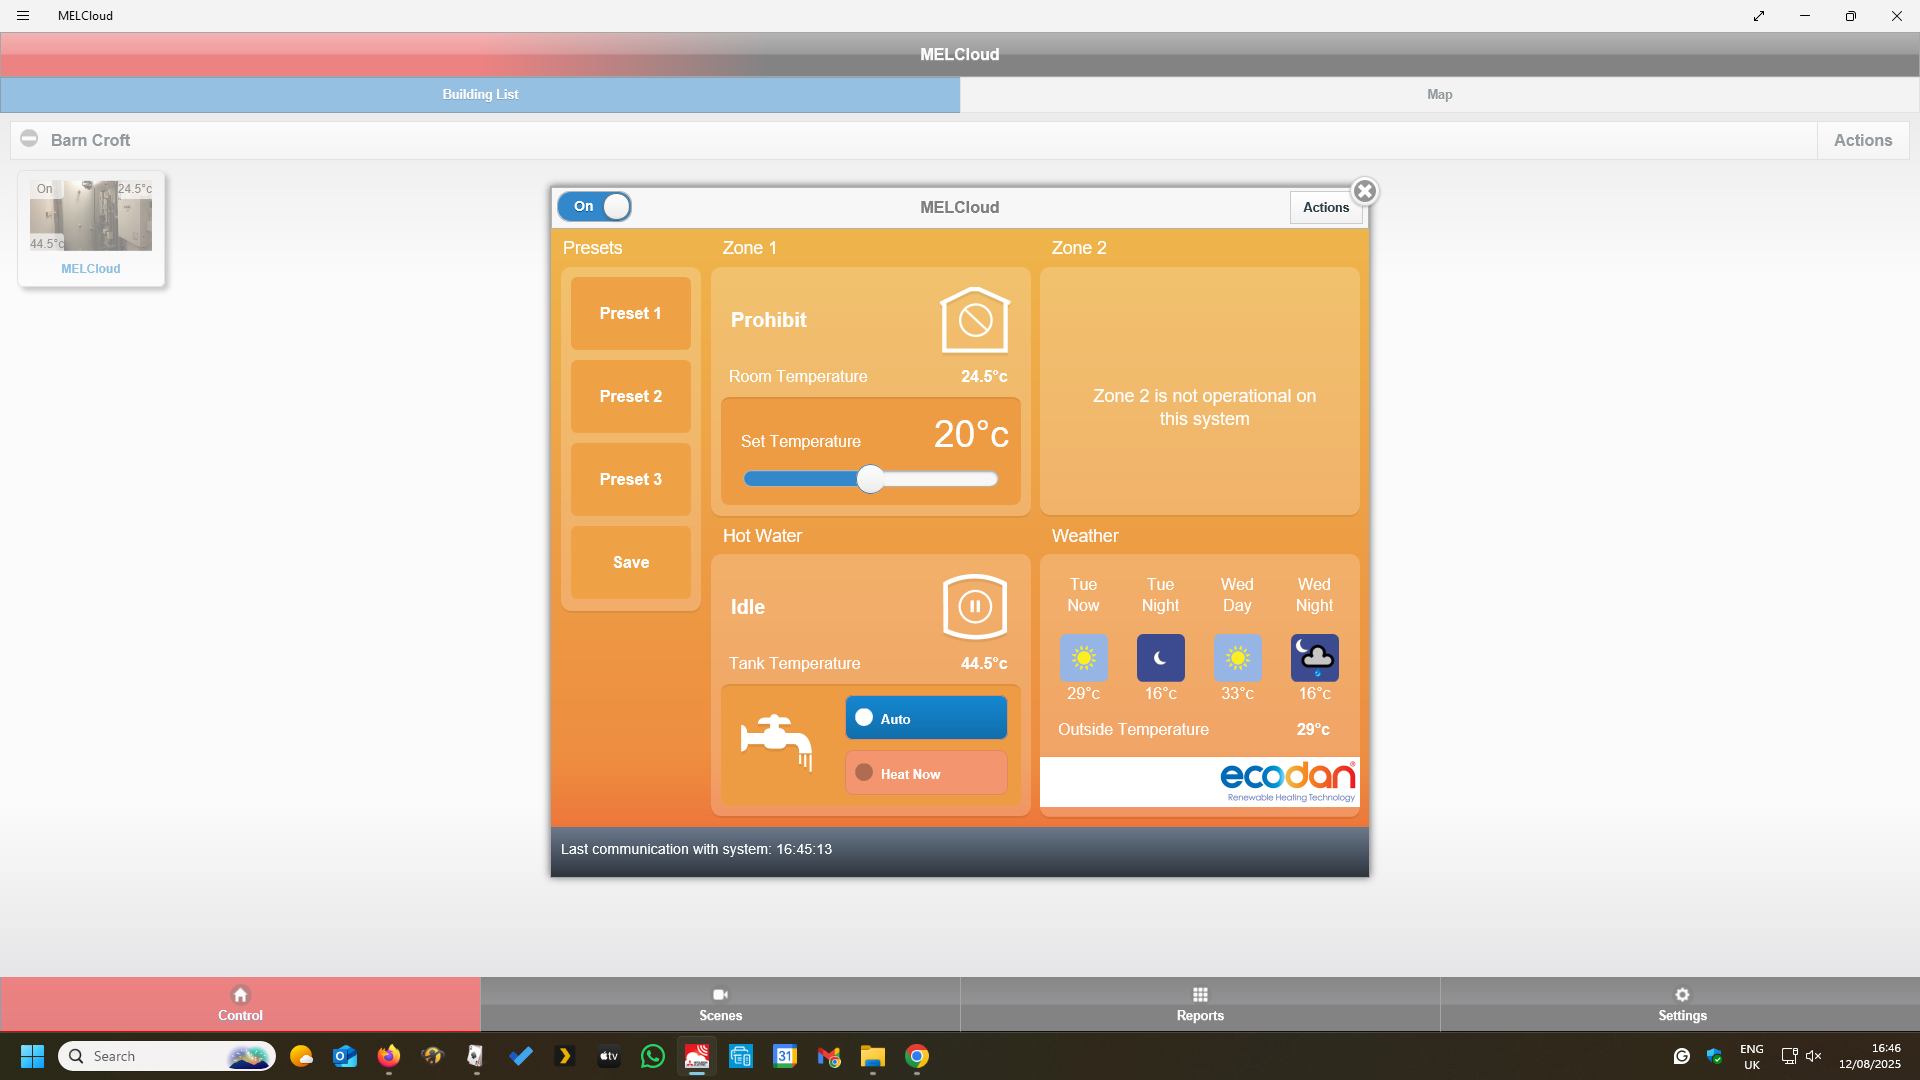Click the full screen expand icon
The height and width of the screenshot is (1080, 1920).
tap(1759, 15)
